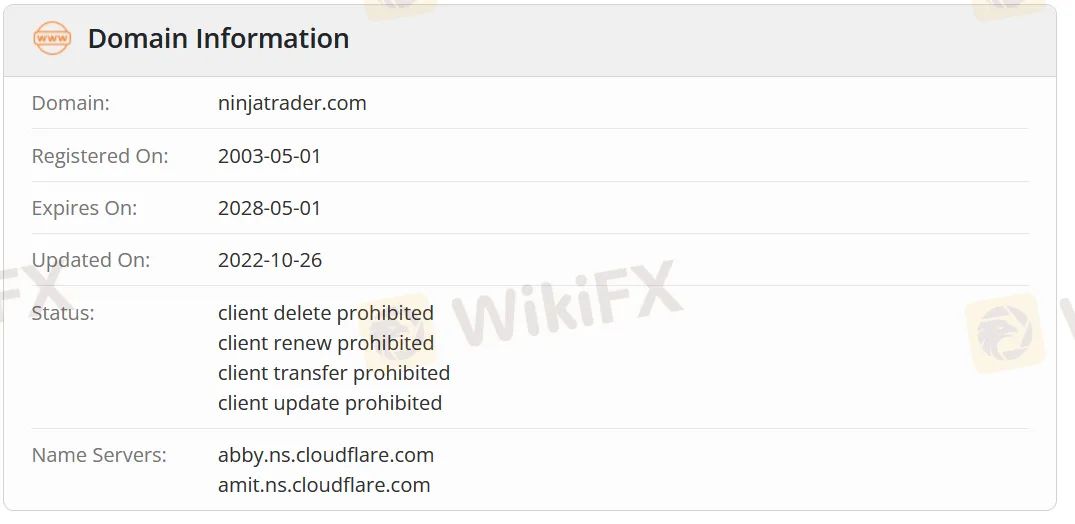Click the Name Servers: label

click(x=99, y=455)
